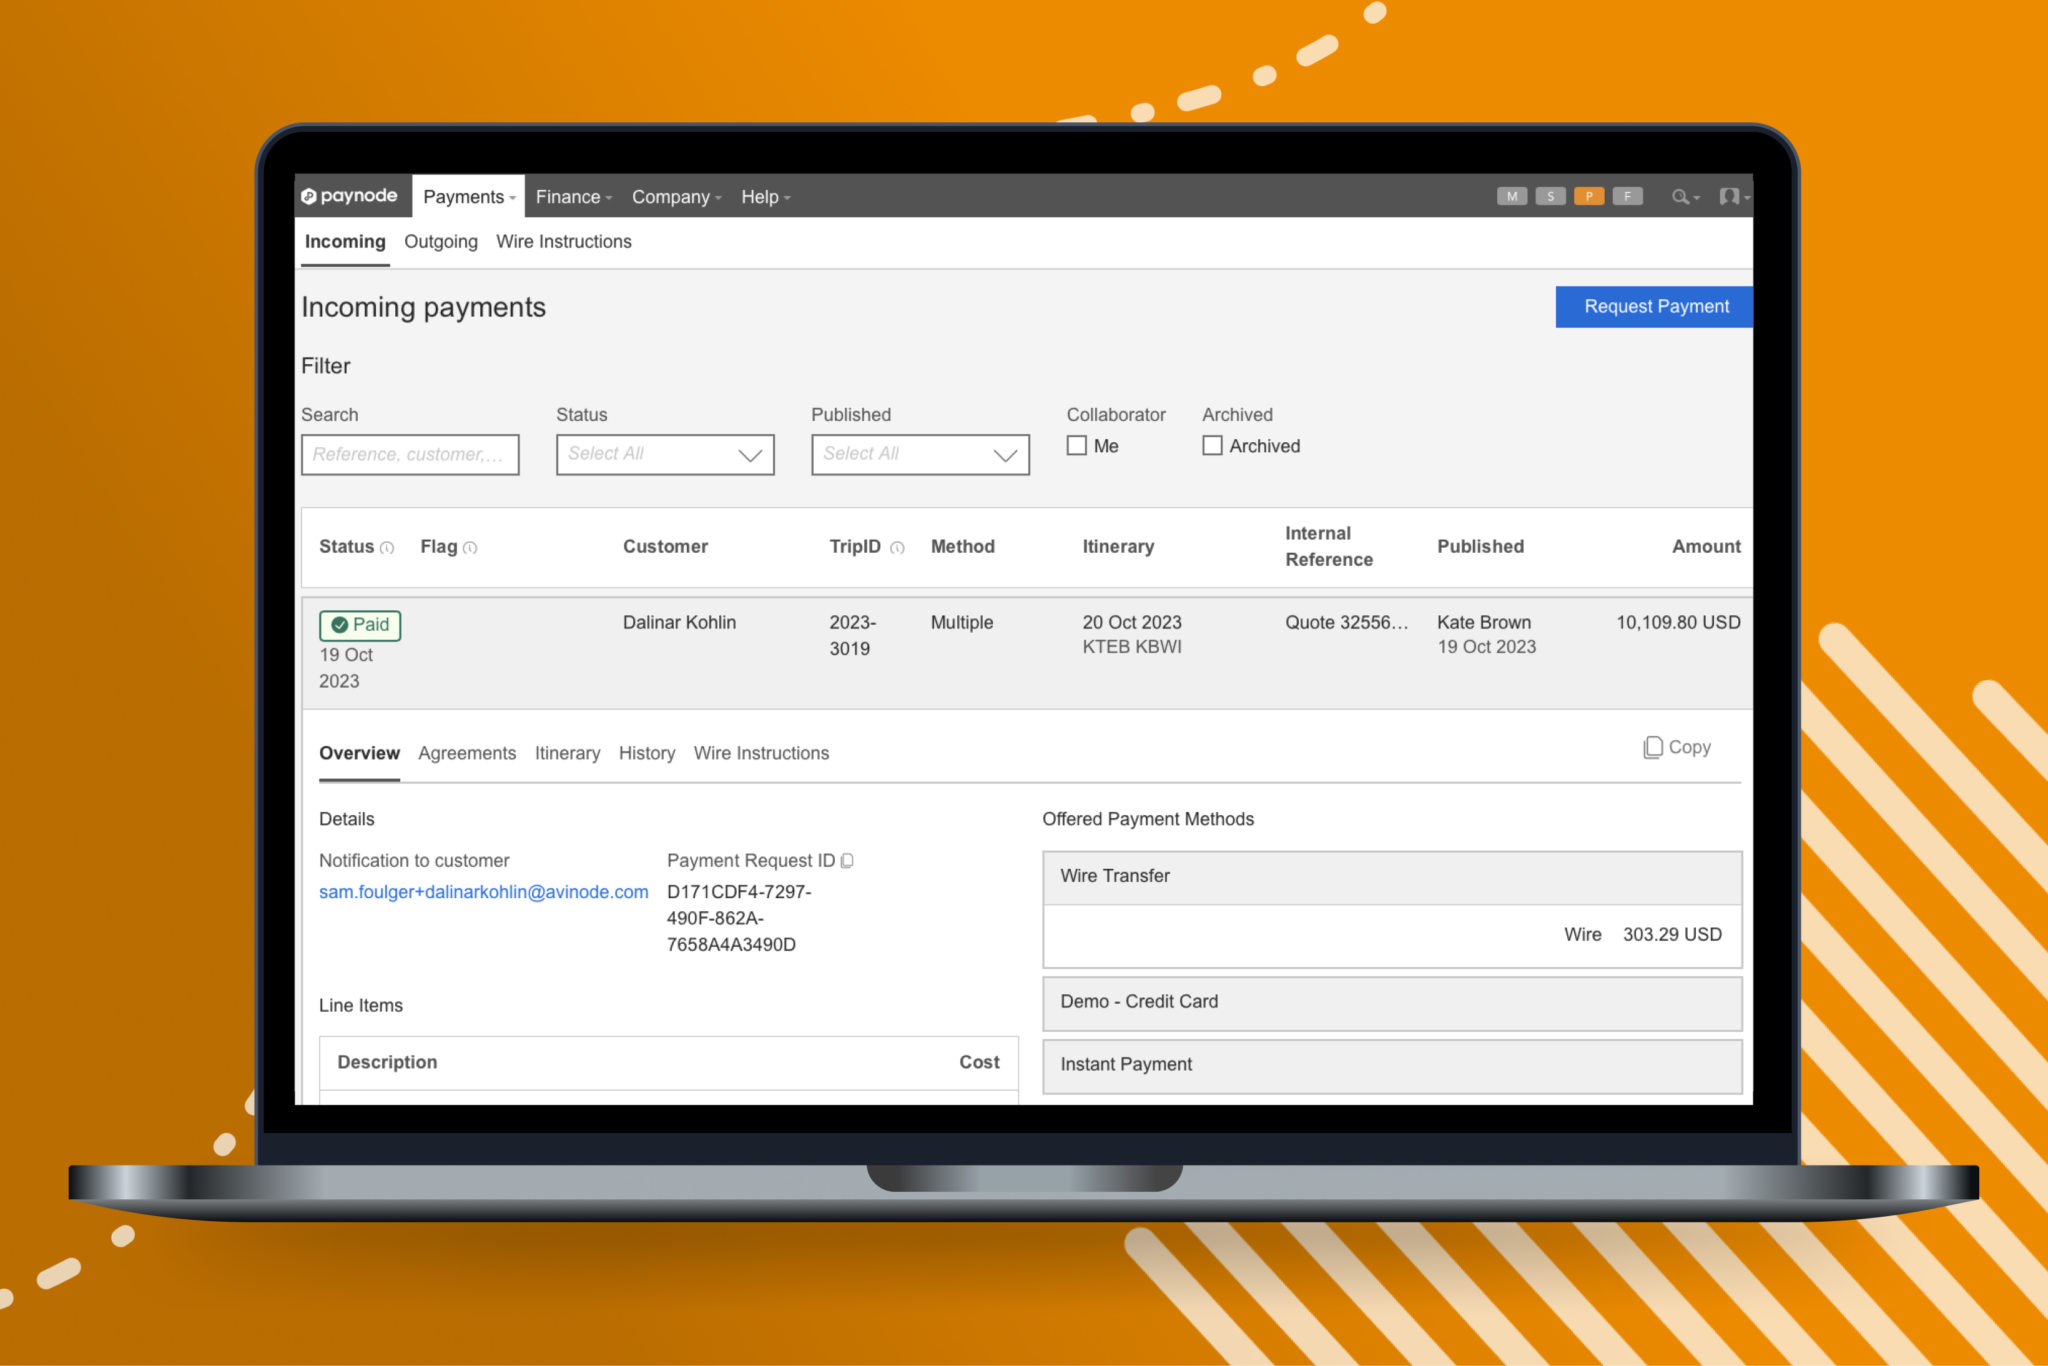Open the user profile menu
This screenshot has width=2048, height=1366.
point(1734,197)
